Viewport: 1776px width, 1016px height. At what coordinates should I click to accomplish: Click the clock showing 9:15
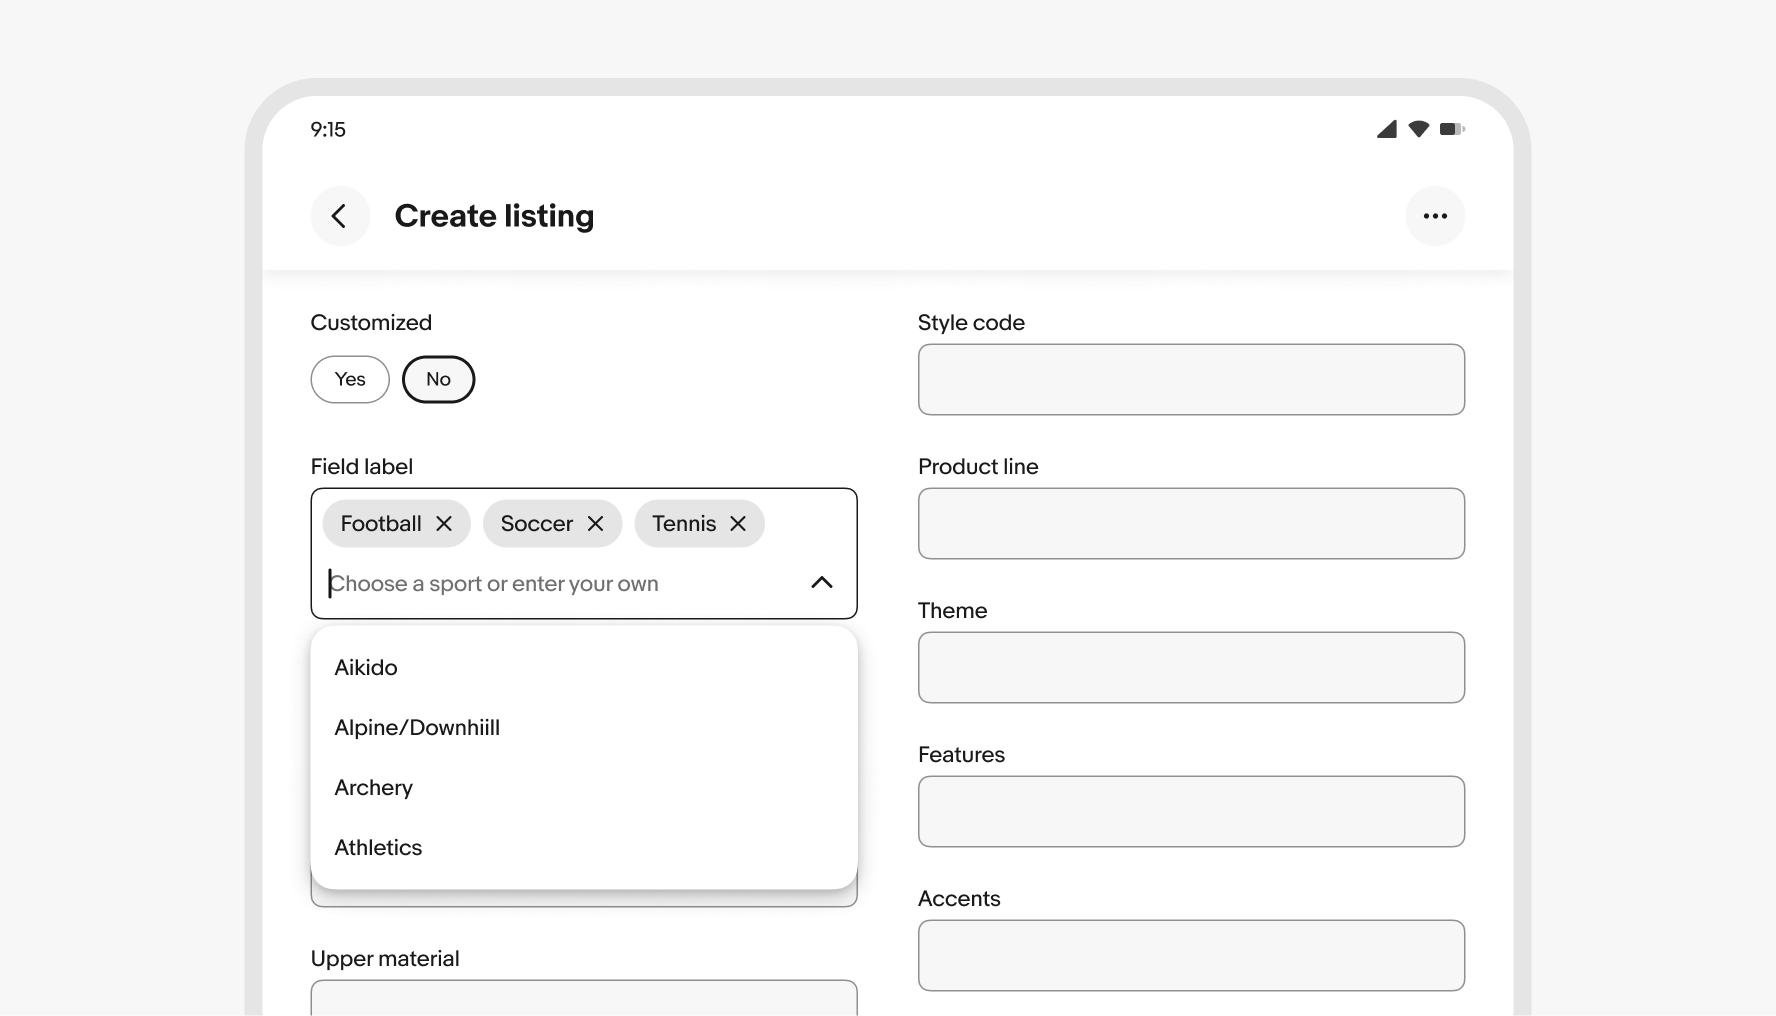pyautogui.click(x=328, y=129)
